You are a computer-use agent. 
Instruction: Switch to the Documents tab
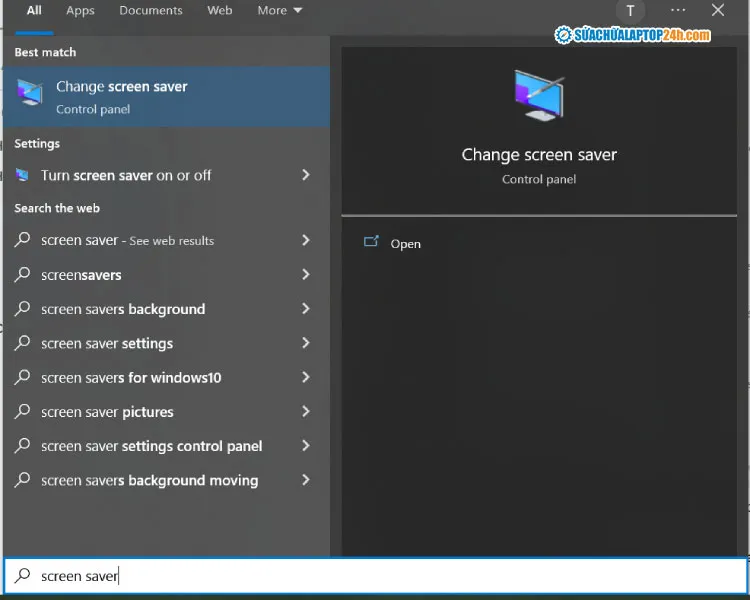coord(151,11)
